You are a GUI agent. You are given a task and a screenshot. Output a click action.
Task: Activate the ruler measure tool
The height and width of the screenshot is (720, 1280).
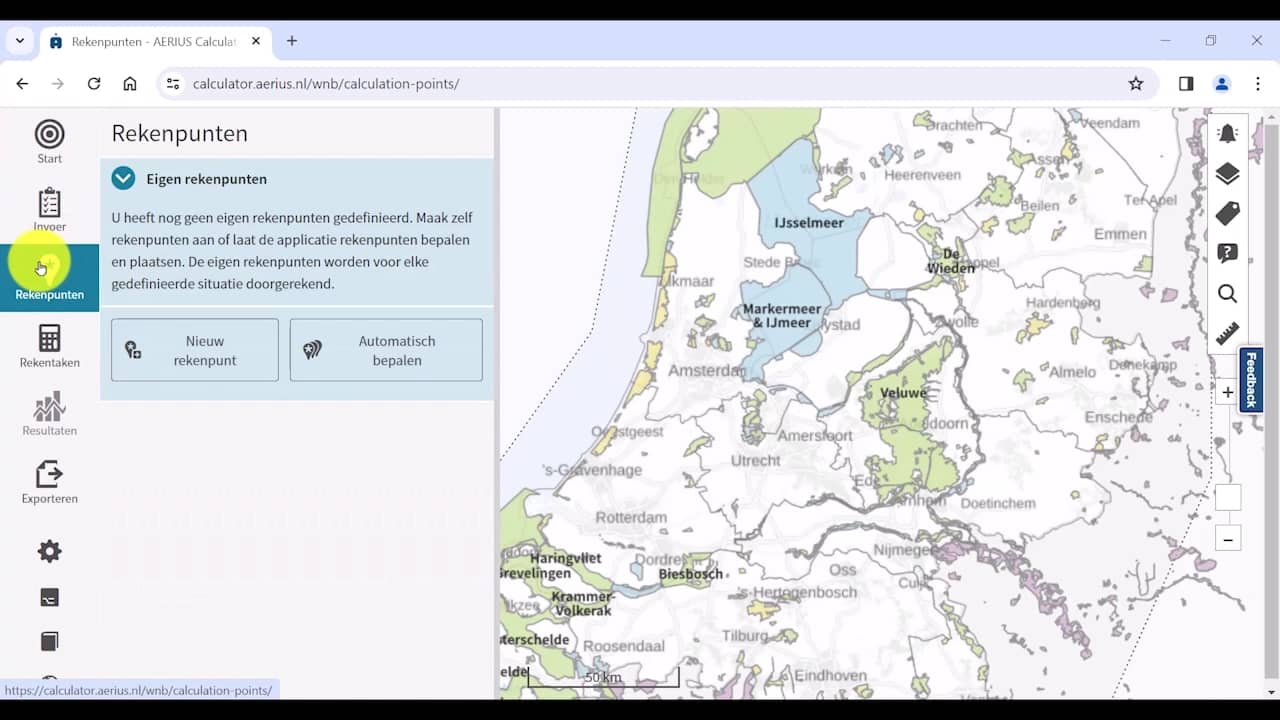(x=1227, y=334)
